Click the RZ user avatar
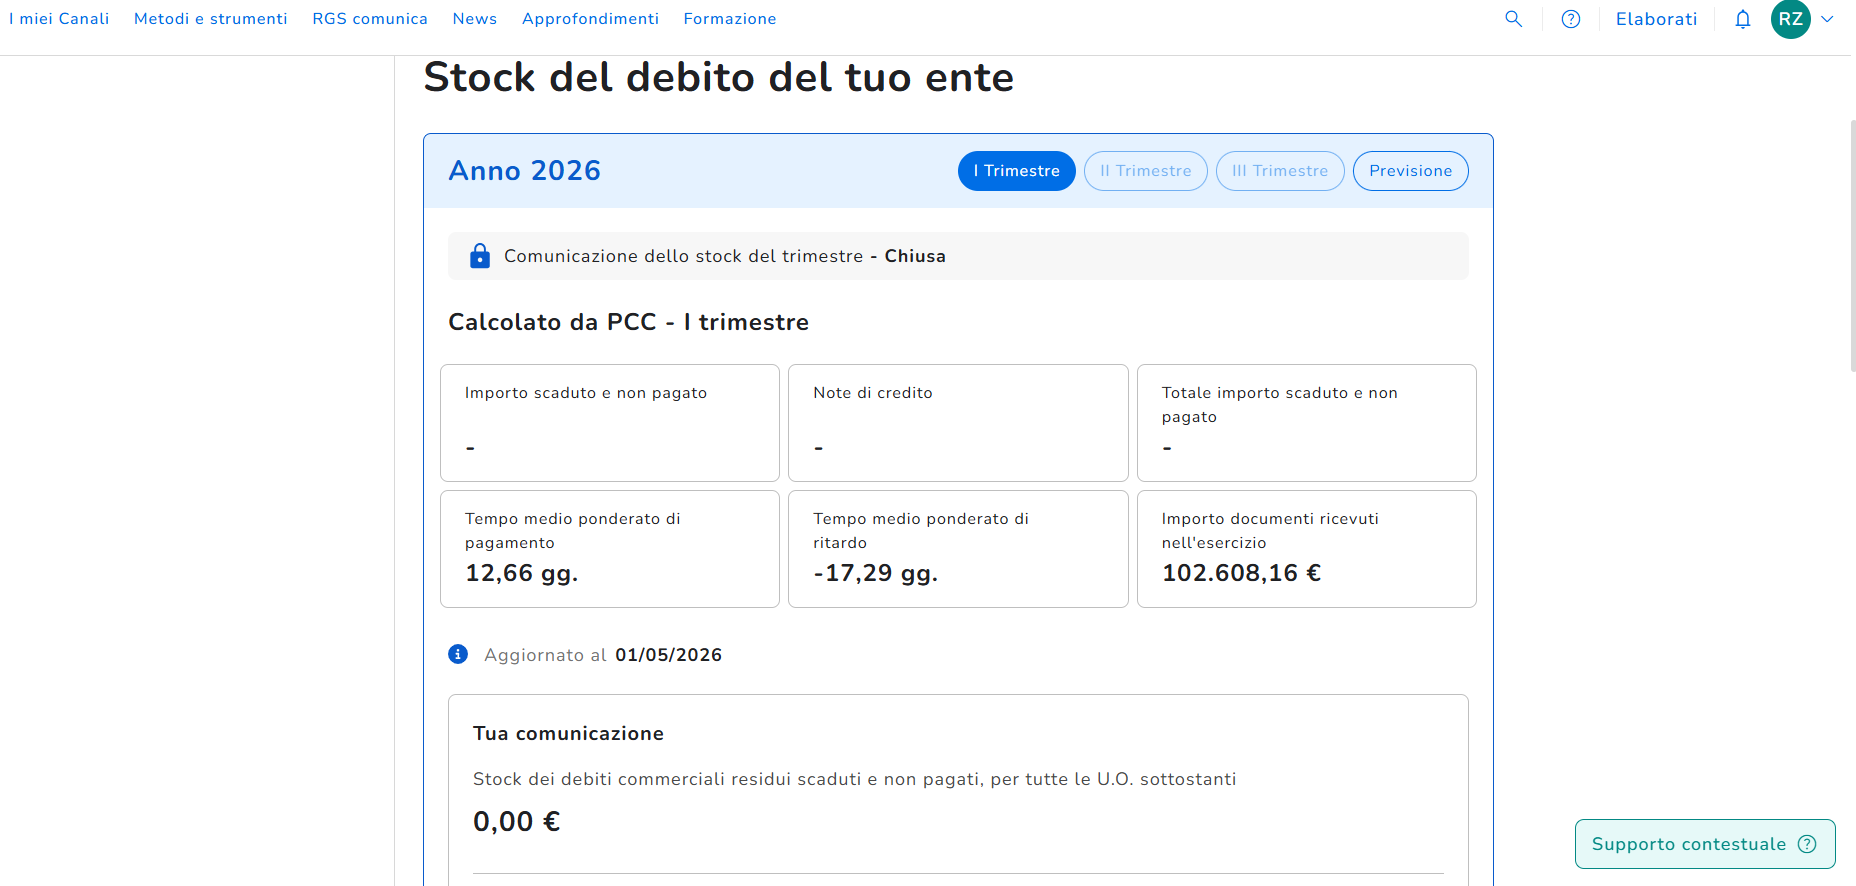The width and height of the screenshot is (1856, 886). coord(1791,19)
